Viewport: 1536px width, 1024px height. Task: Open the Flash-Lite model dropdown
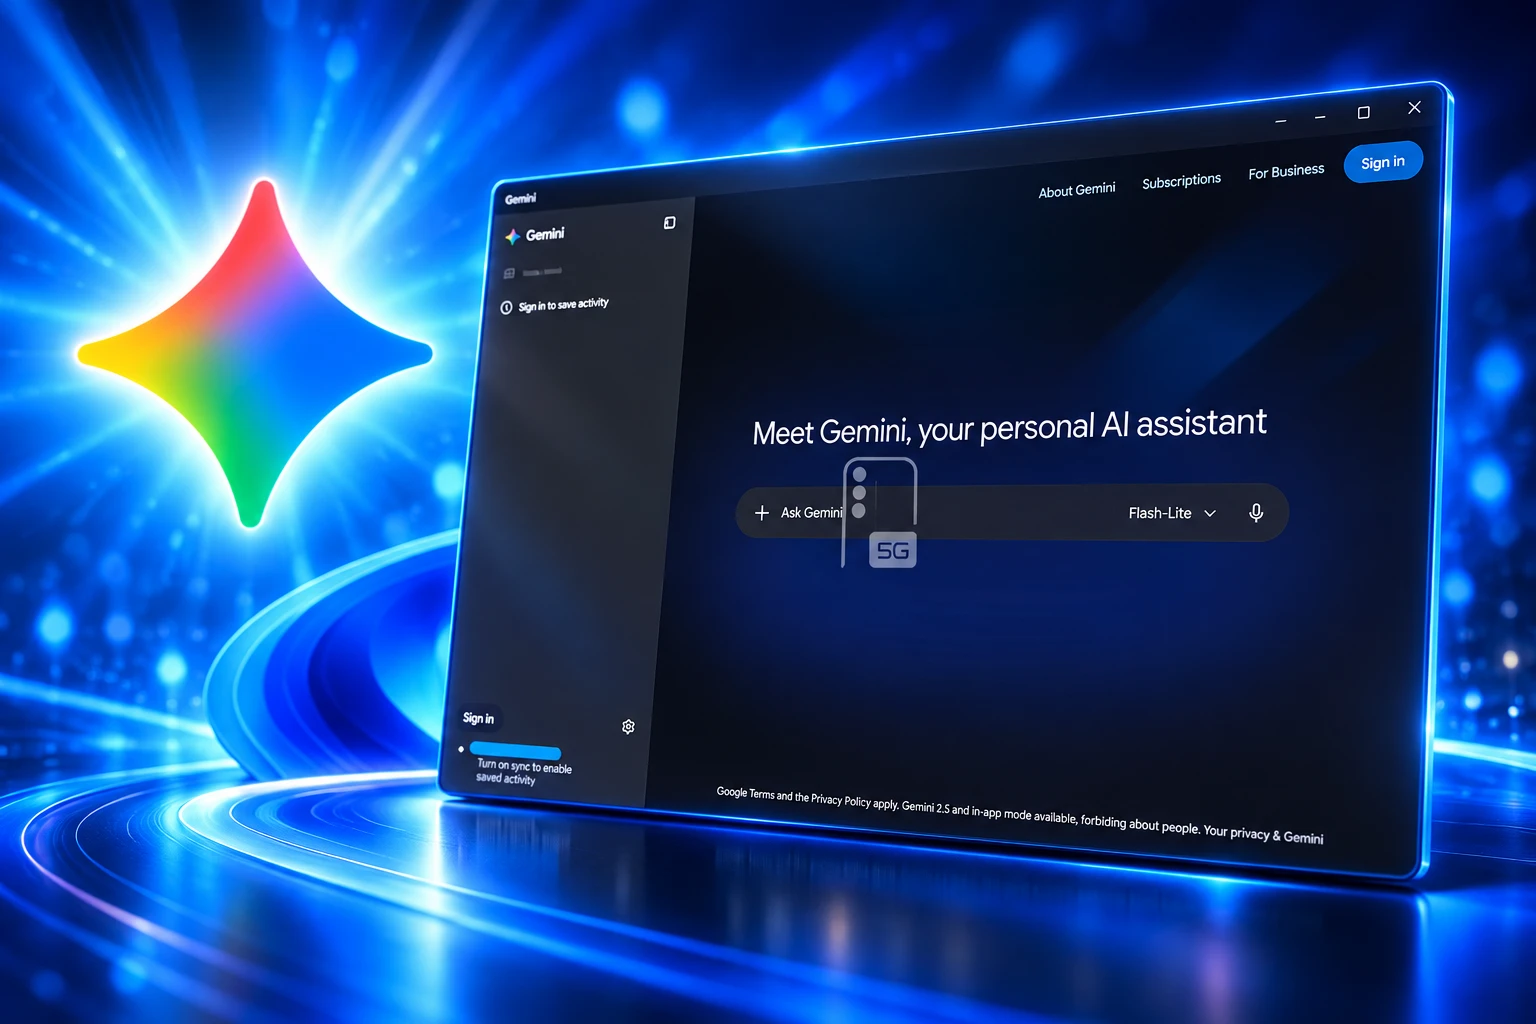click(x=1172, y=513)
